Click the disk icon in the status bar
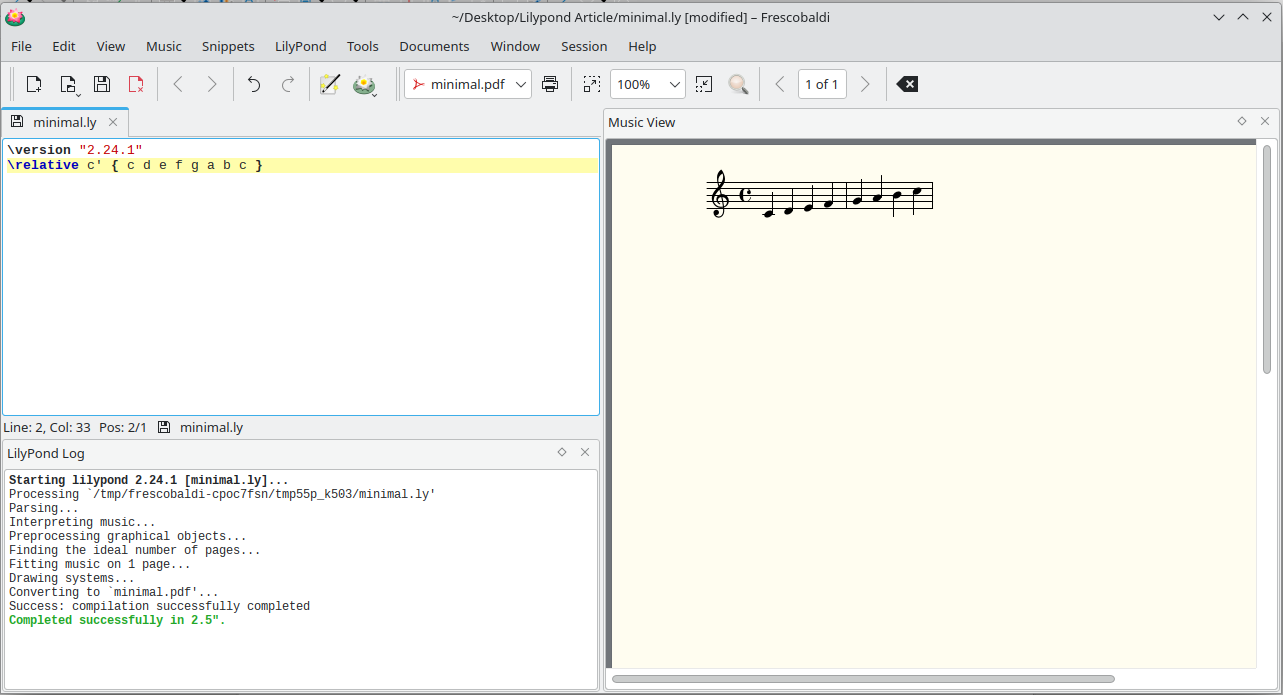 click(x=164, y=427)
